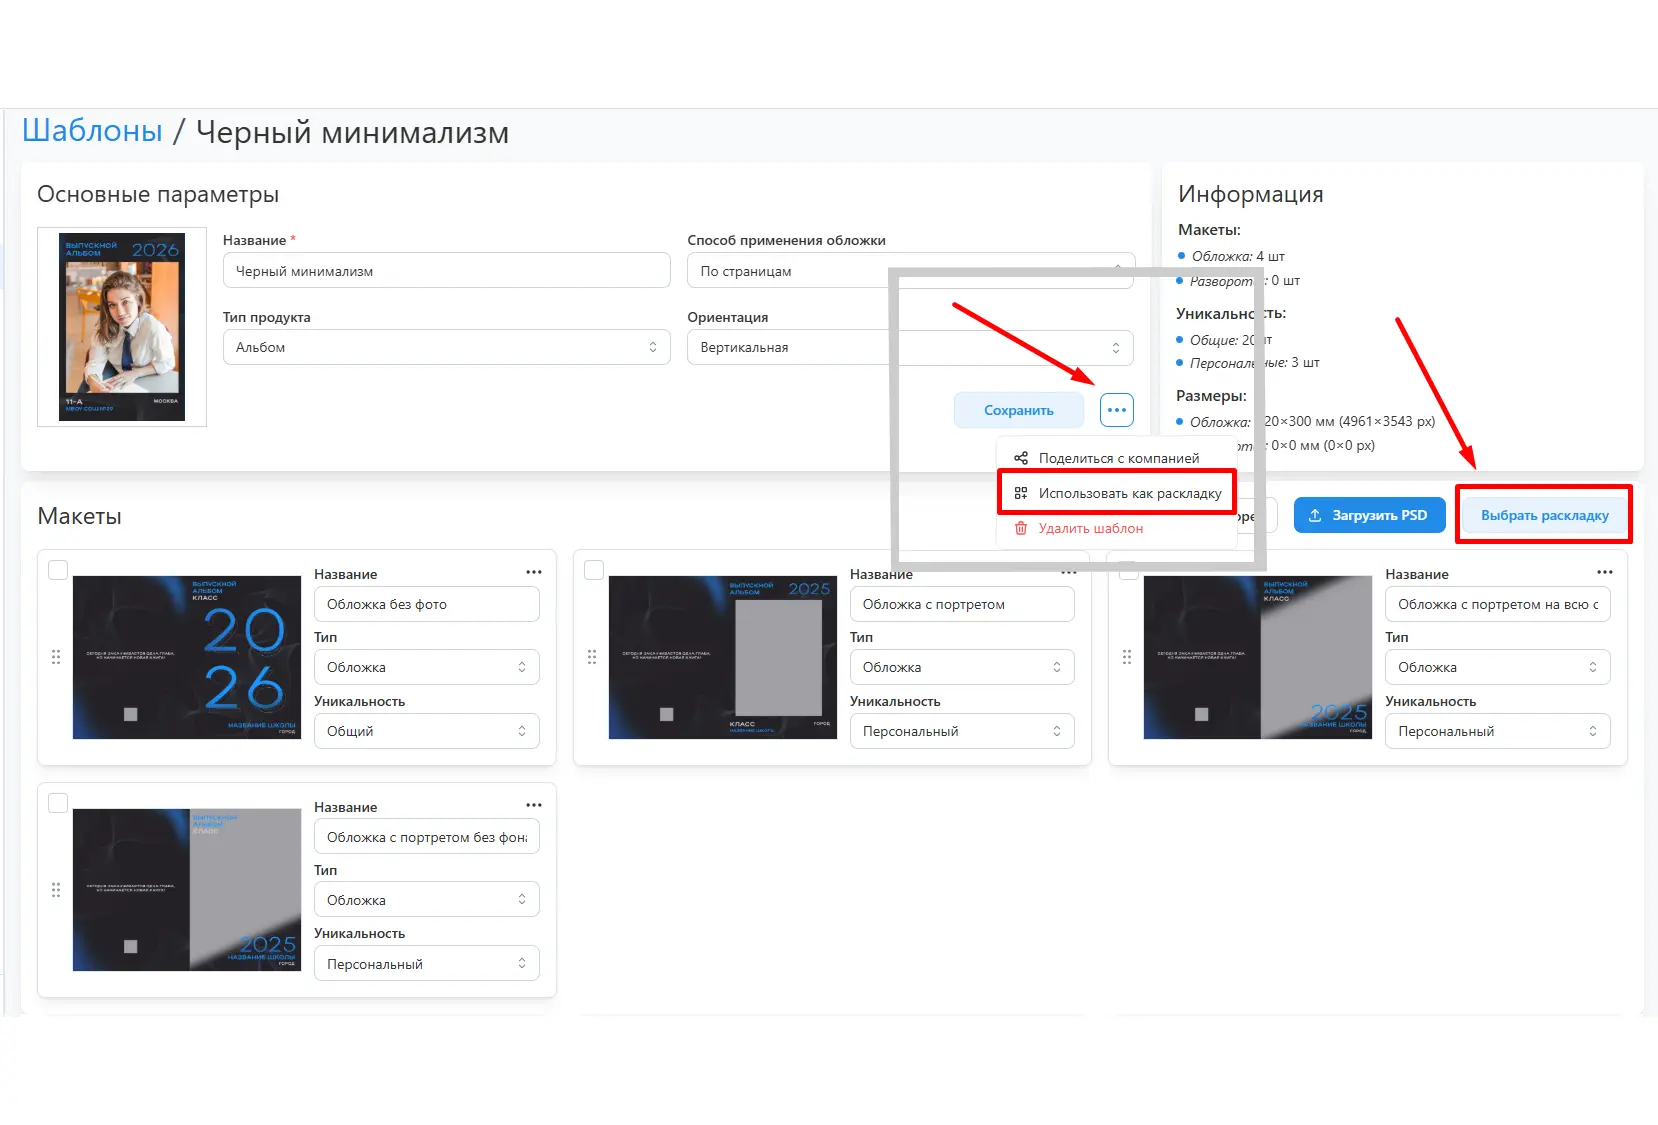Tick the checkbox on Обложка с портретом card

pyautogui.click(x=594, y=569)
